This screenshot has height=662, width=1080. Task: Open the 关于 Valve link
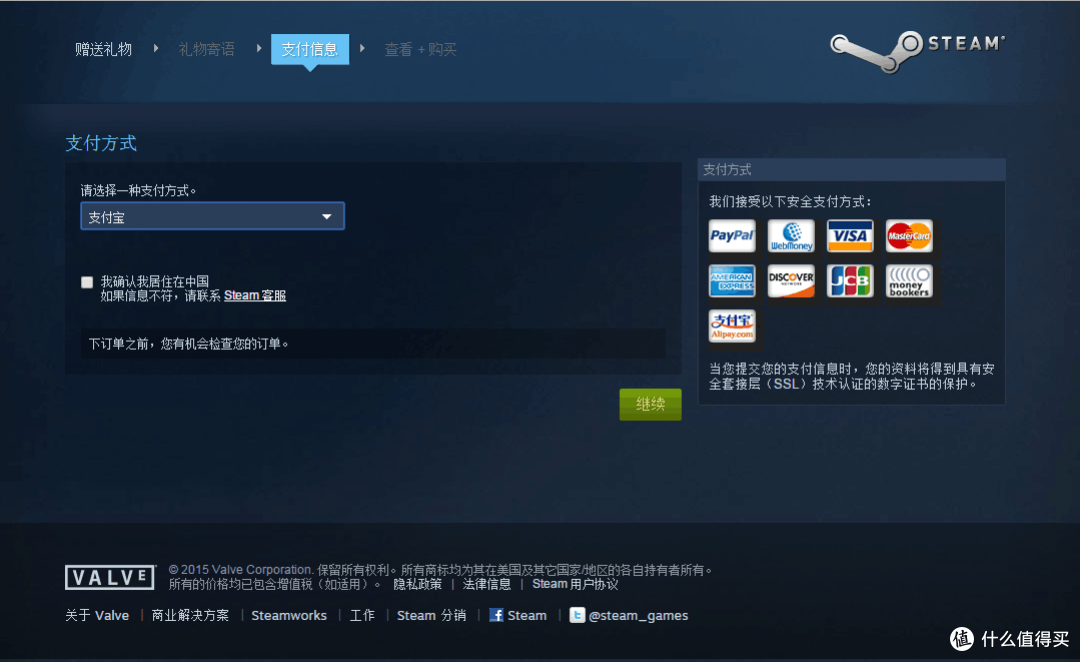(97, 615)
